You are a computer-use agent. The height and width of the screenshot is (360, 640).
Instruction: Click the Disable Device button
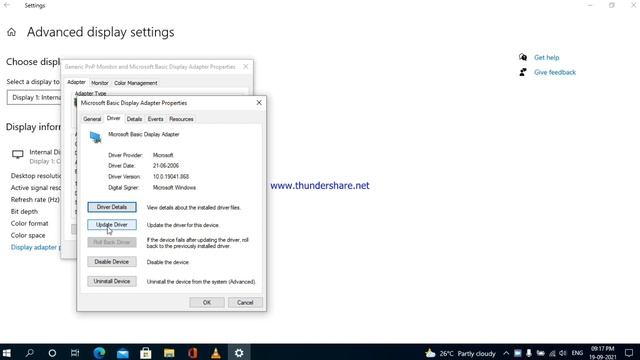pos(112,262)
